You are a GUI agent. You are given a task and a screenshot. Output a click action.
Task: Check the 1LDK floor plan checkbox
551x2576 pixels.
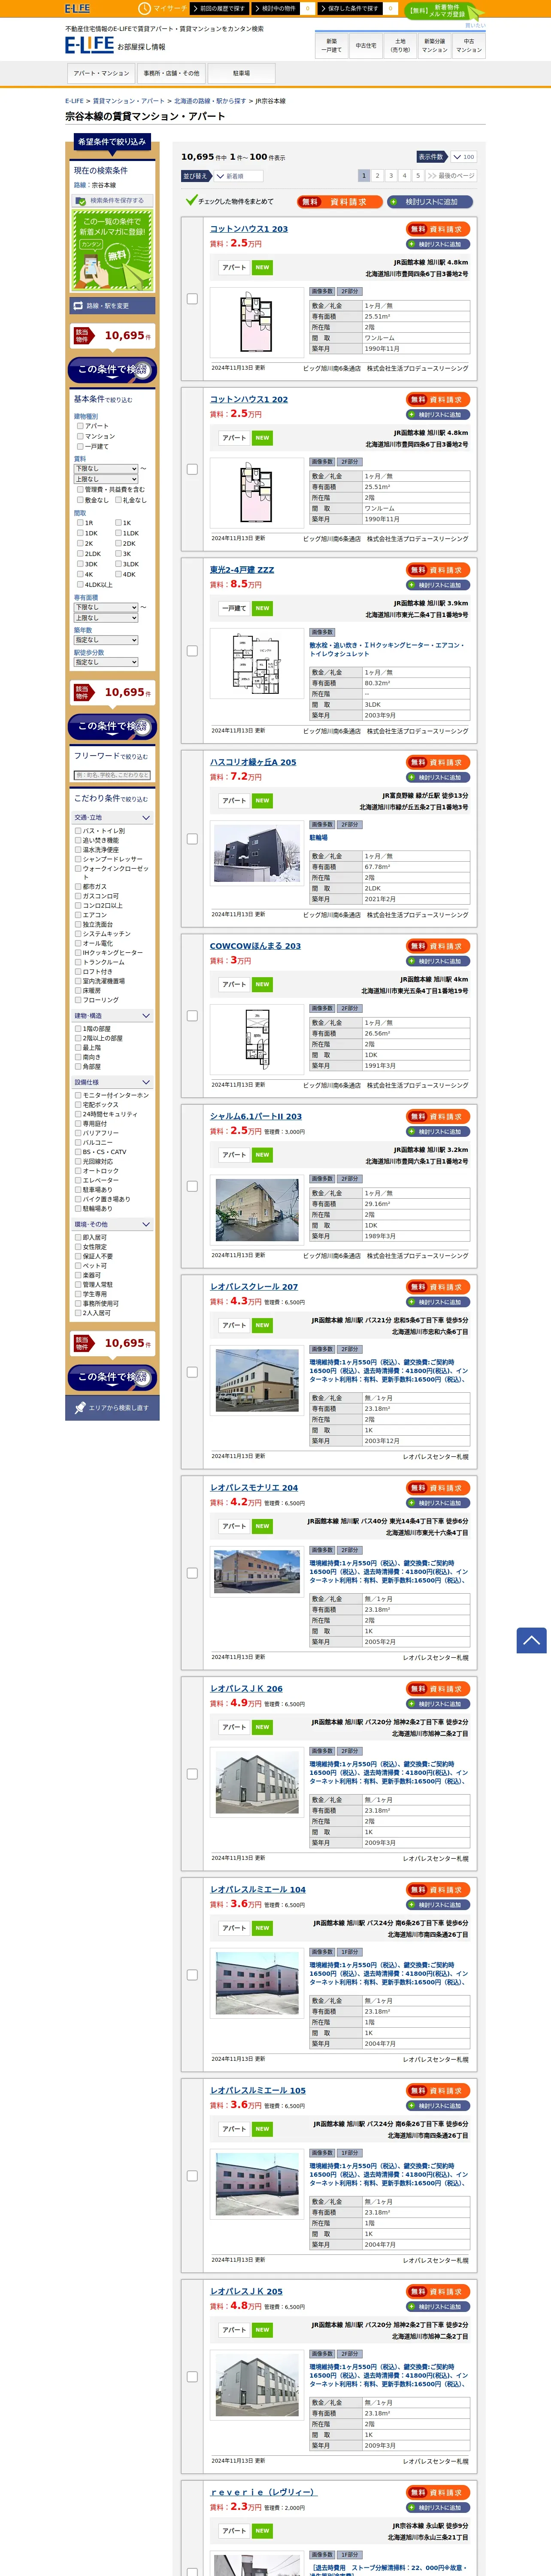[x=118, y=533]
